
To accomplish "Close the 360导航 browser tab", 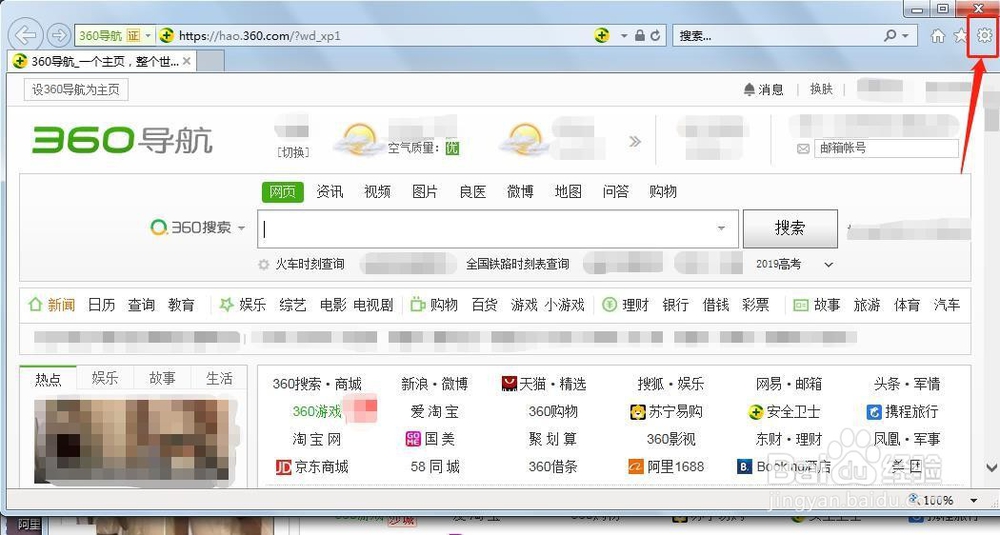I will pyautogui.click(x=186, y=61).
